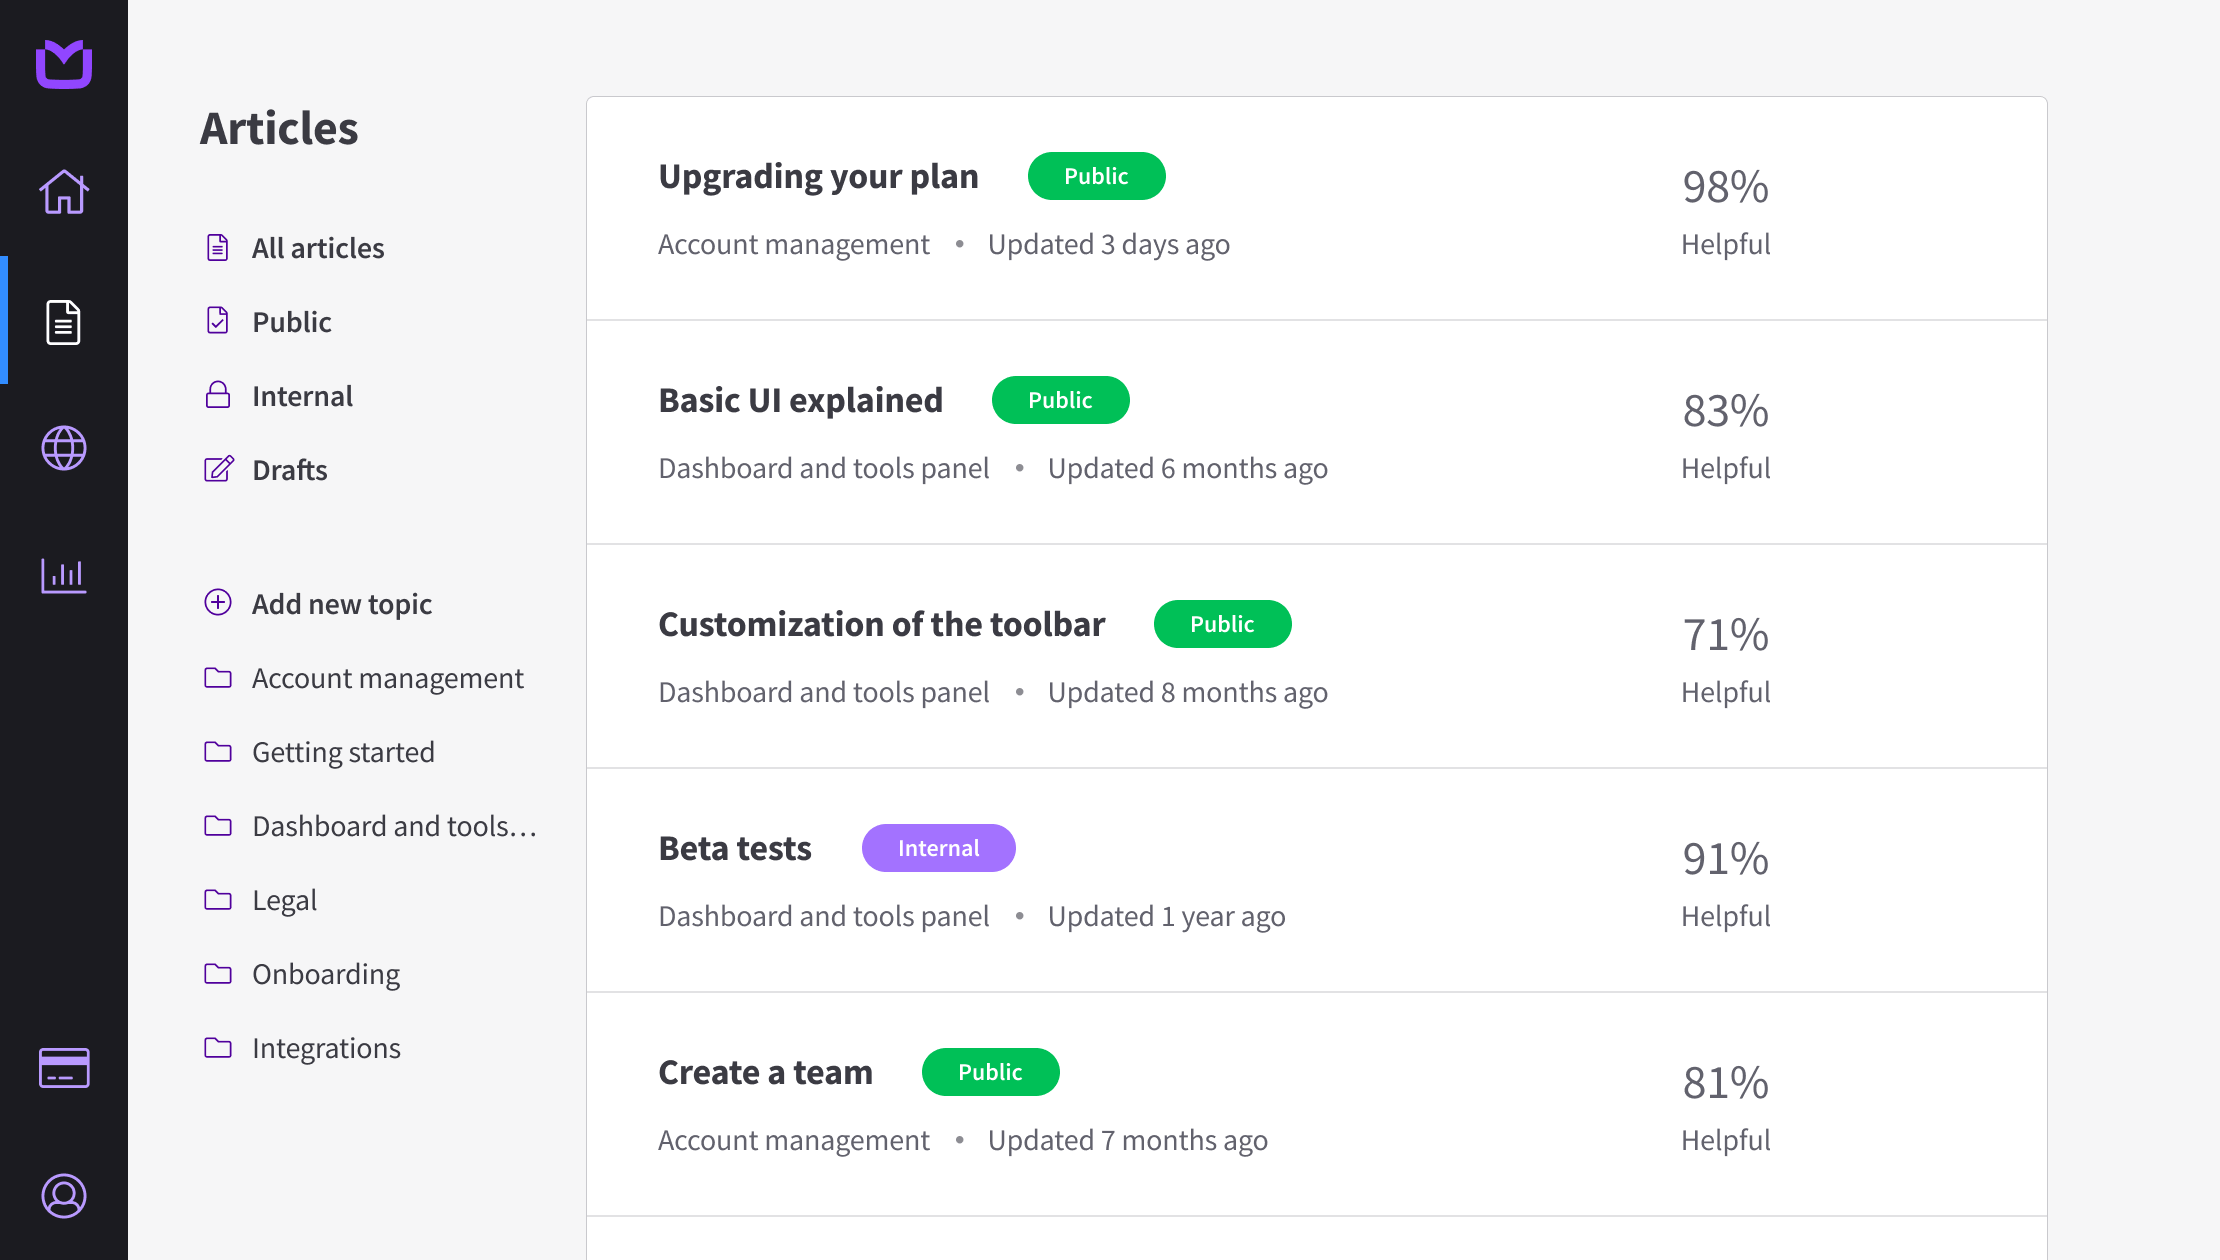2220x1260 pixels.
Task: Select the Legal topic folder
Action: pyautogui.click(x=284, y=900)
